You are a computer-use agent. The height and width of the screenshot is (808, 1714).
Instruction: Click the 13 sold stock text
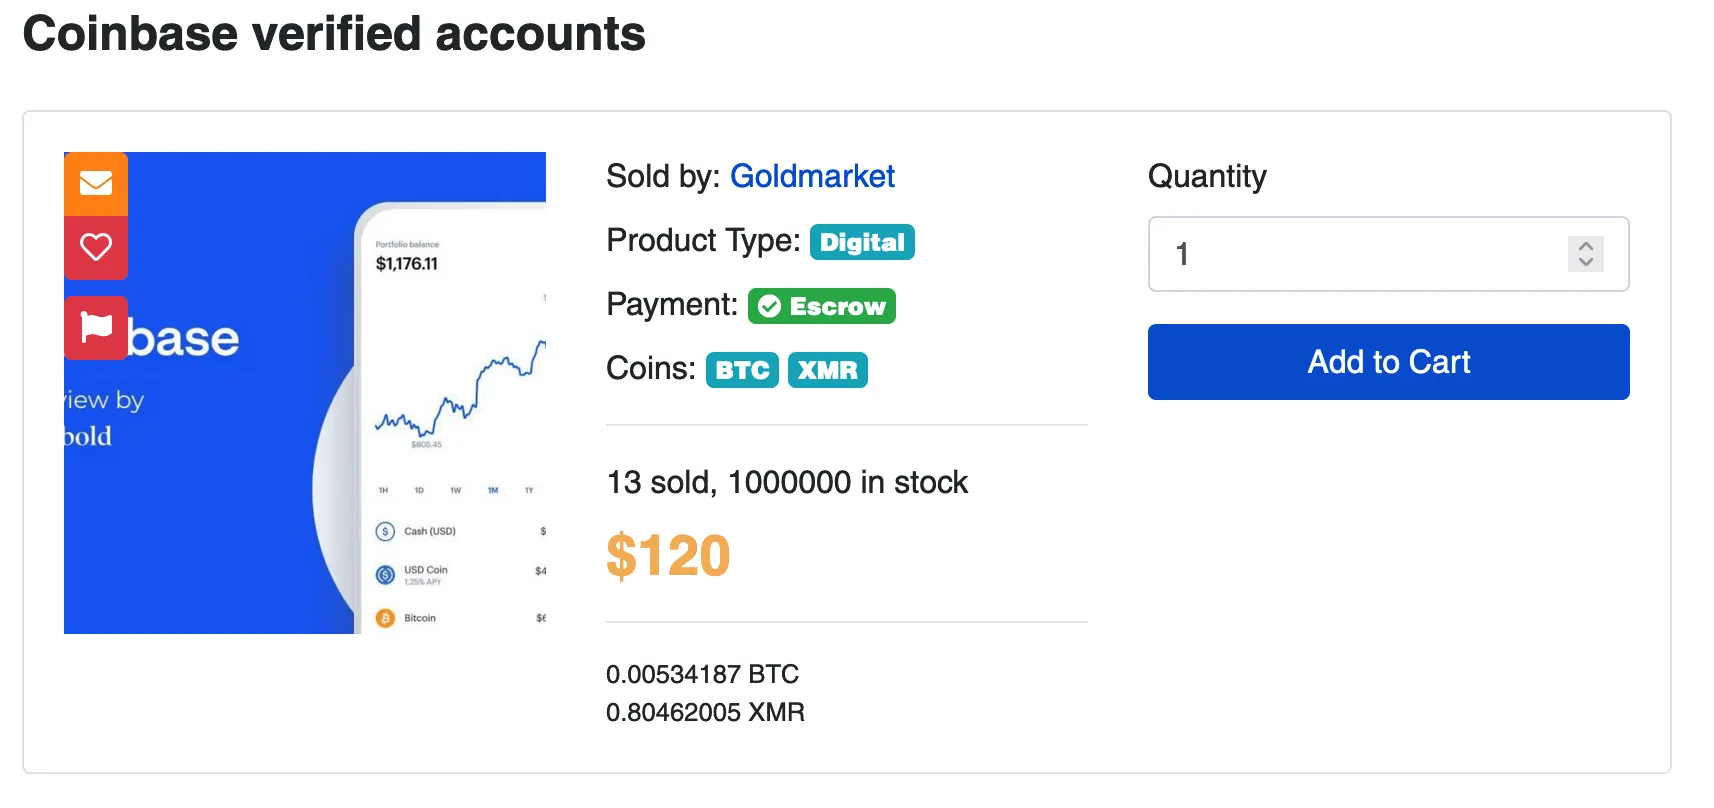[x=787, y=482]
